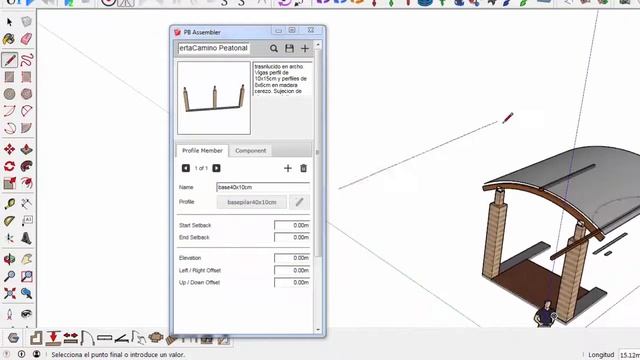
Task: Click the assembly preview thumbnail
Action: pyautogui.click(x=214, y=98)
